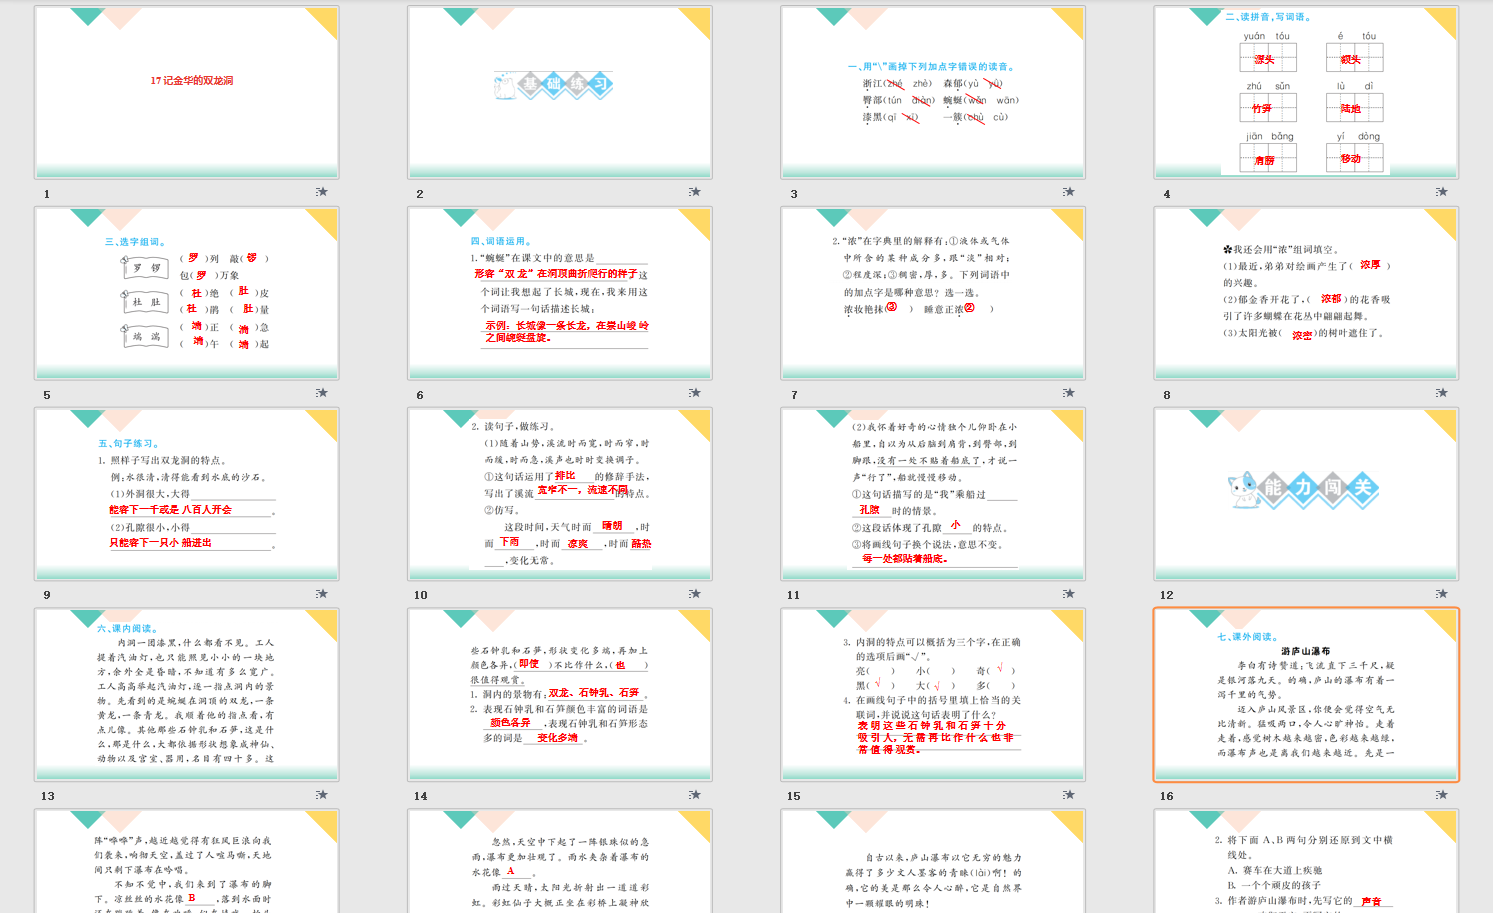Select the '六、课内阅读' slide thumbnail
The height and width of the screenshot is (913, 1493).
pyautogui.click(x=187, y=695)
